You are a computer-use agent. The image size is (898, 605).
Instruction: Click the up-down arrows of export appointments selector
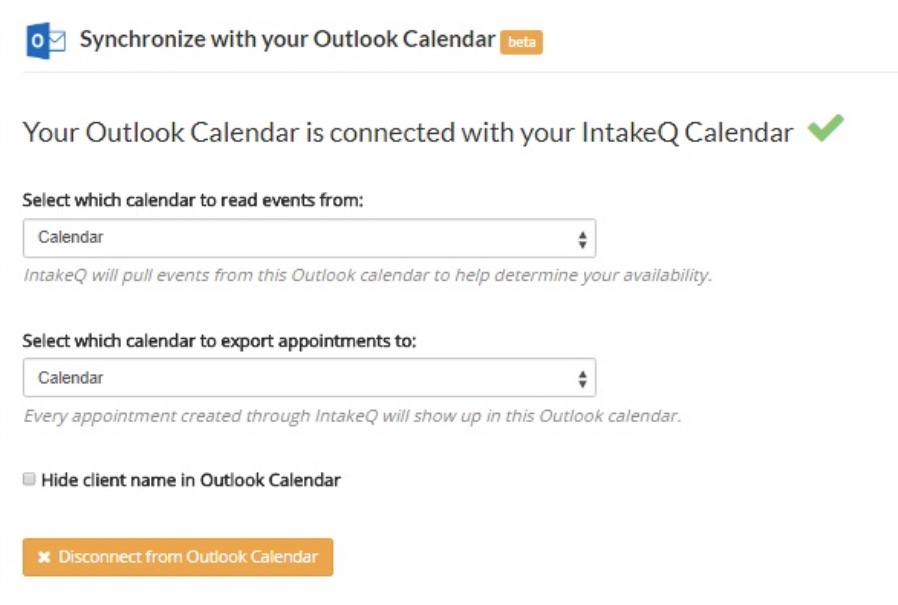582,379
